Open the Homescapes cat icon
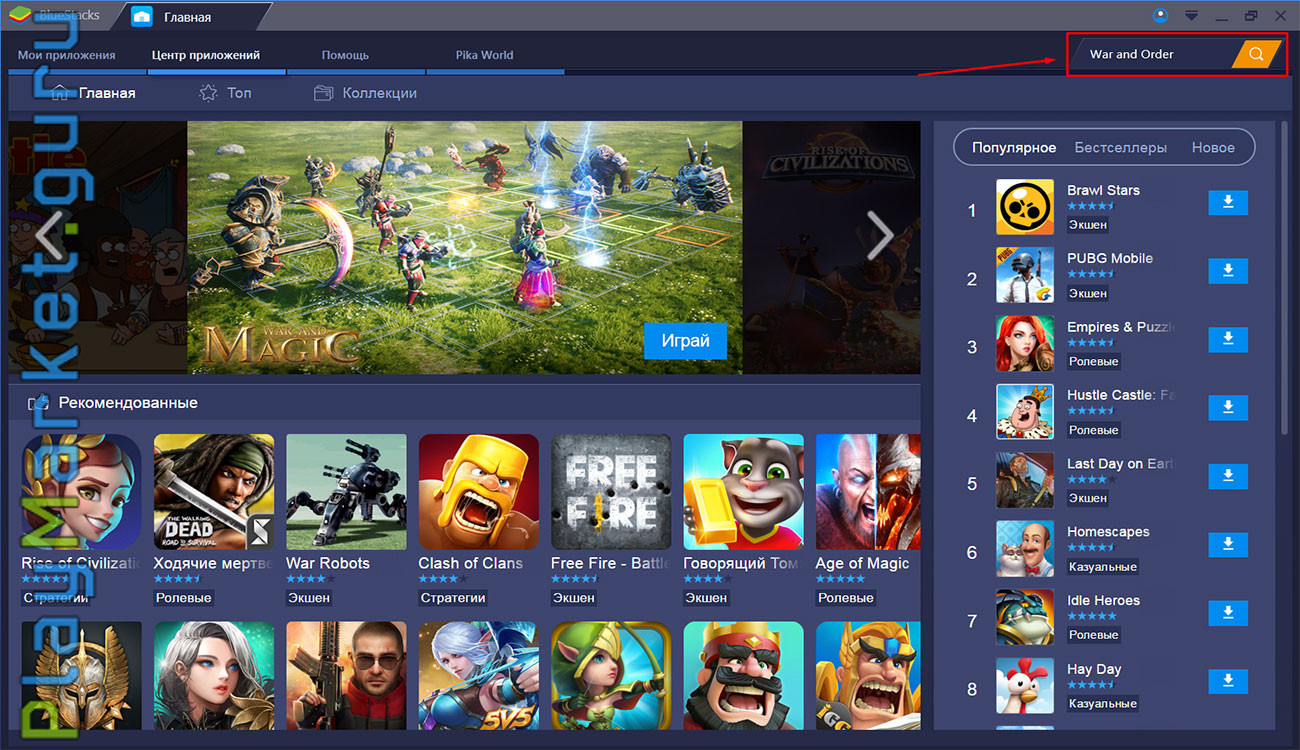The width and height of the screenshot is (1300, 750). [1025, 549]
